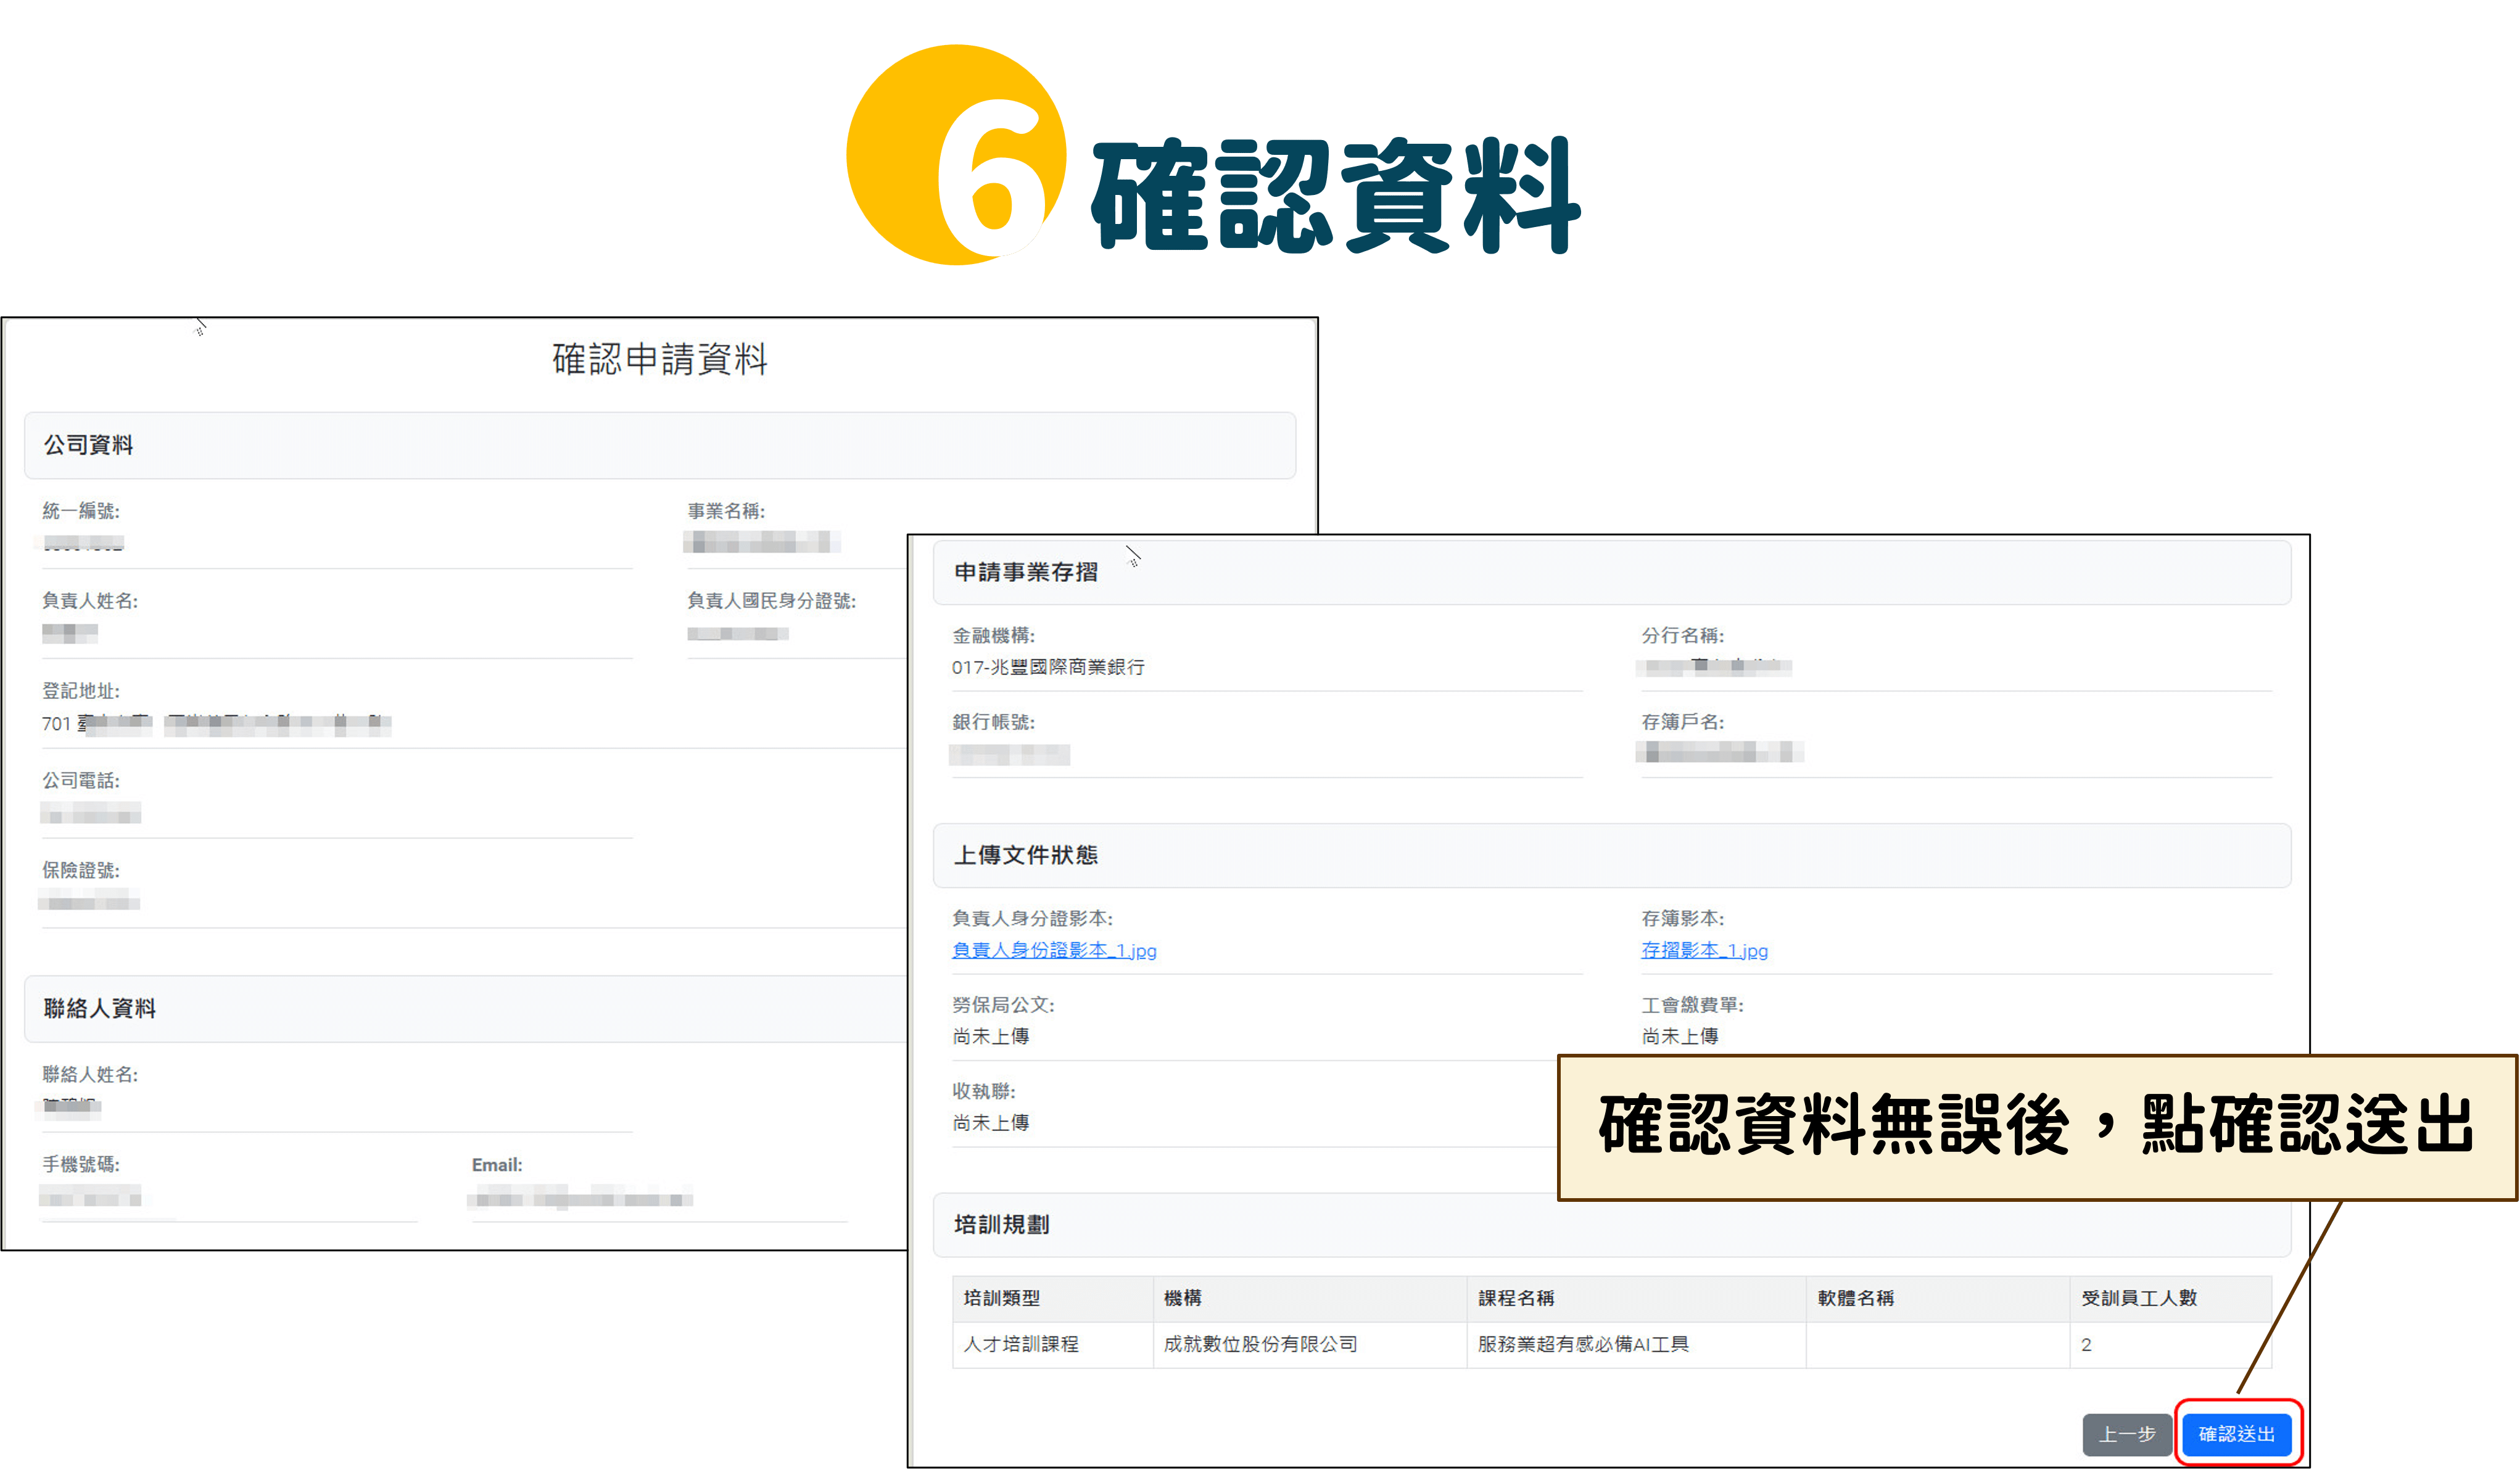This screenshot has width=2520, height=1469.
Task: Click the 登記地址 label
Action: pos(80,690)
